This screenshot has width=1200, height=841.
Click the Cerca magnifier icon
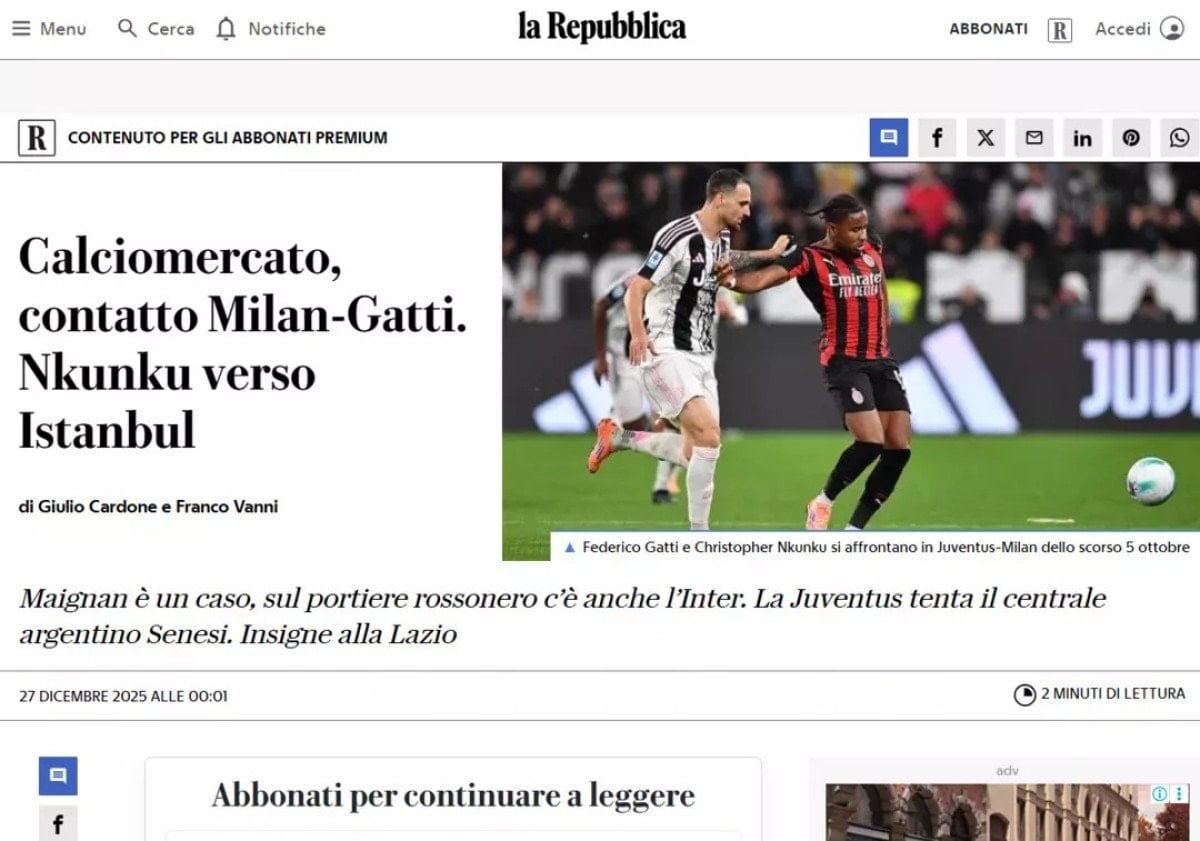click(127, 28)
